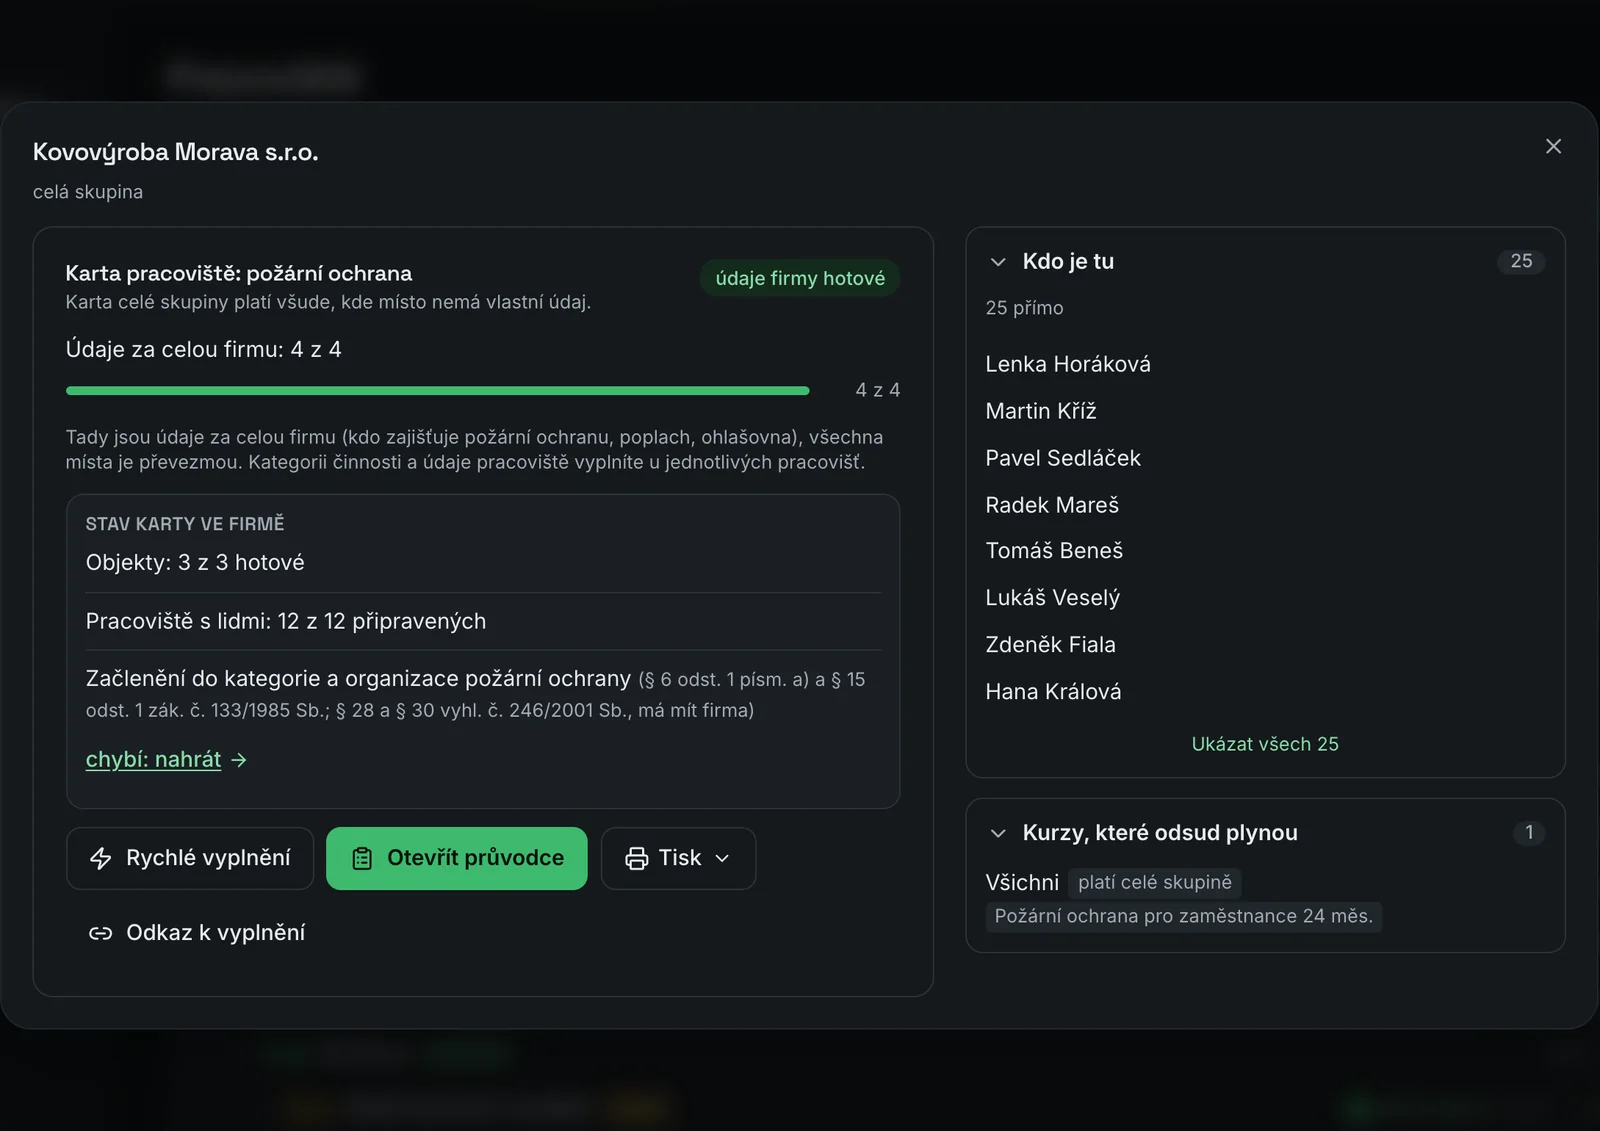Click the printer icon next to Tisk
This screenshot has width=1600, height=1131.
coord(637,858)
